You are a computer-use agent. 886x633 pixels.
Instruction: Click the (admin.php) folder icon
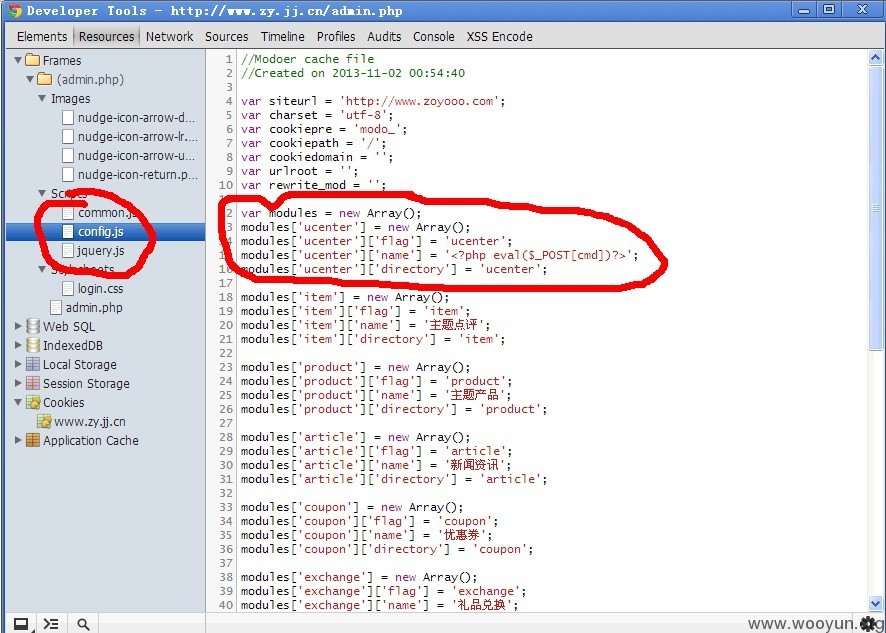tap(45, 79)
